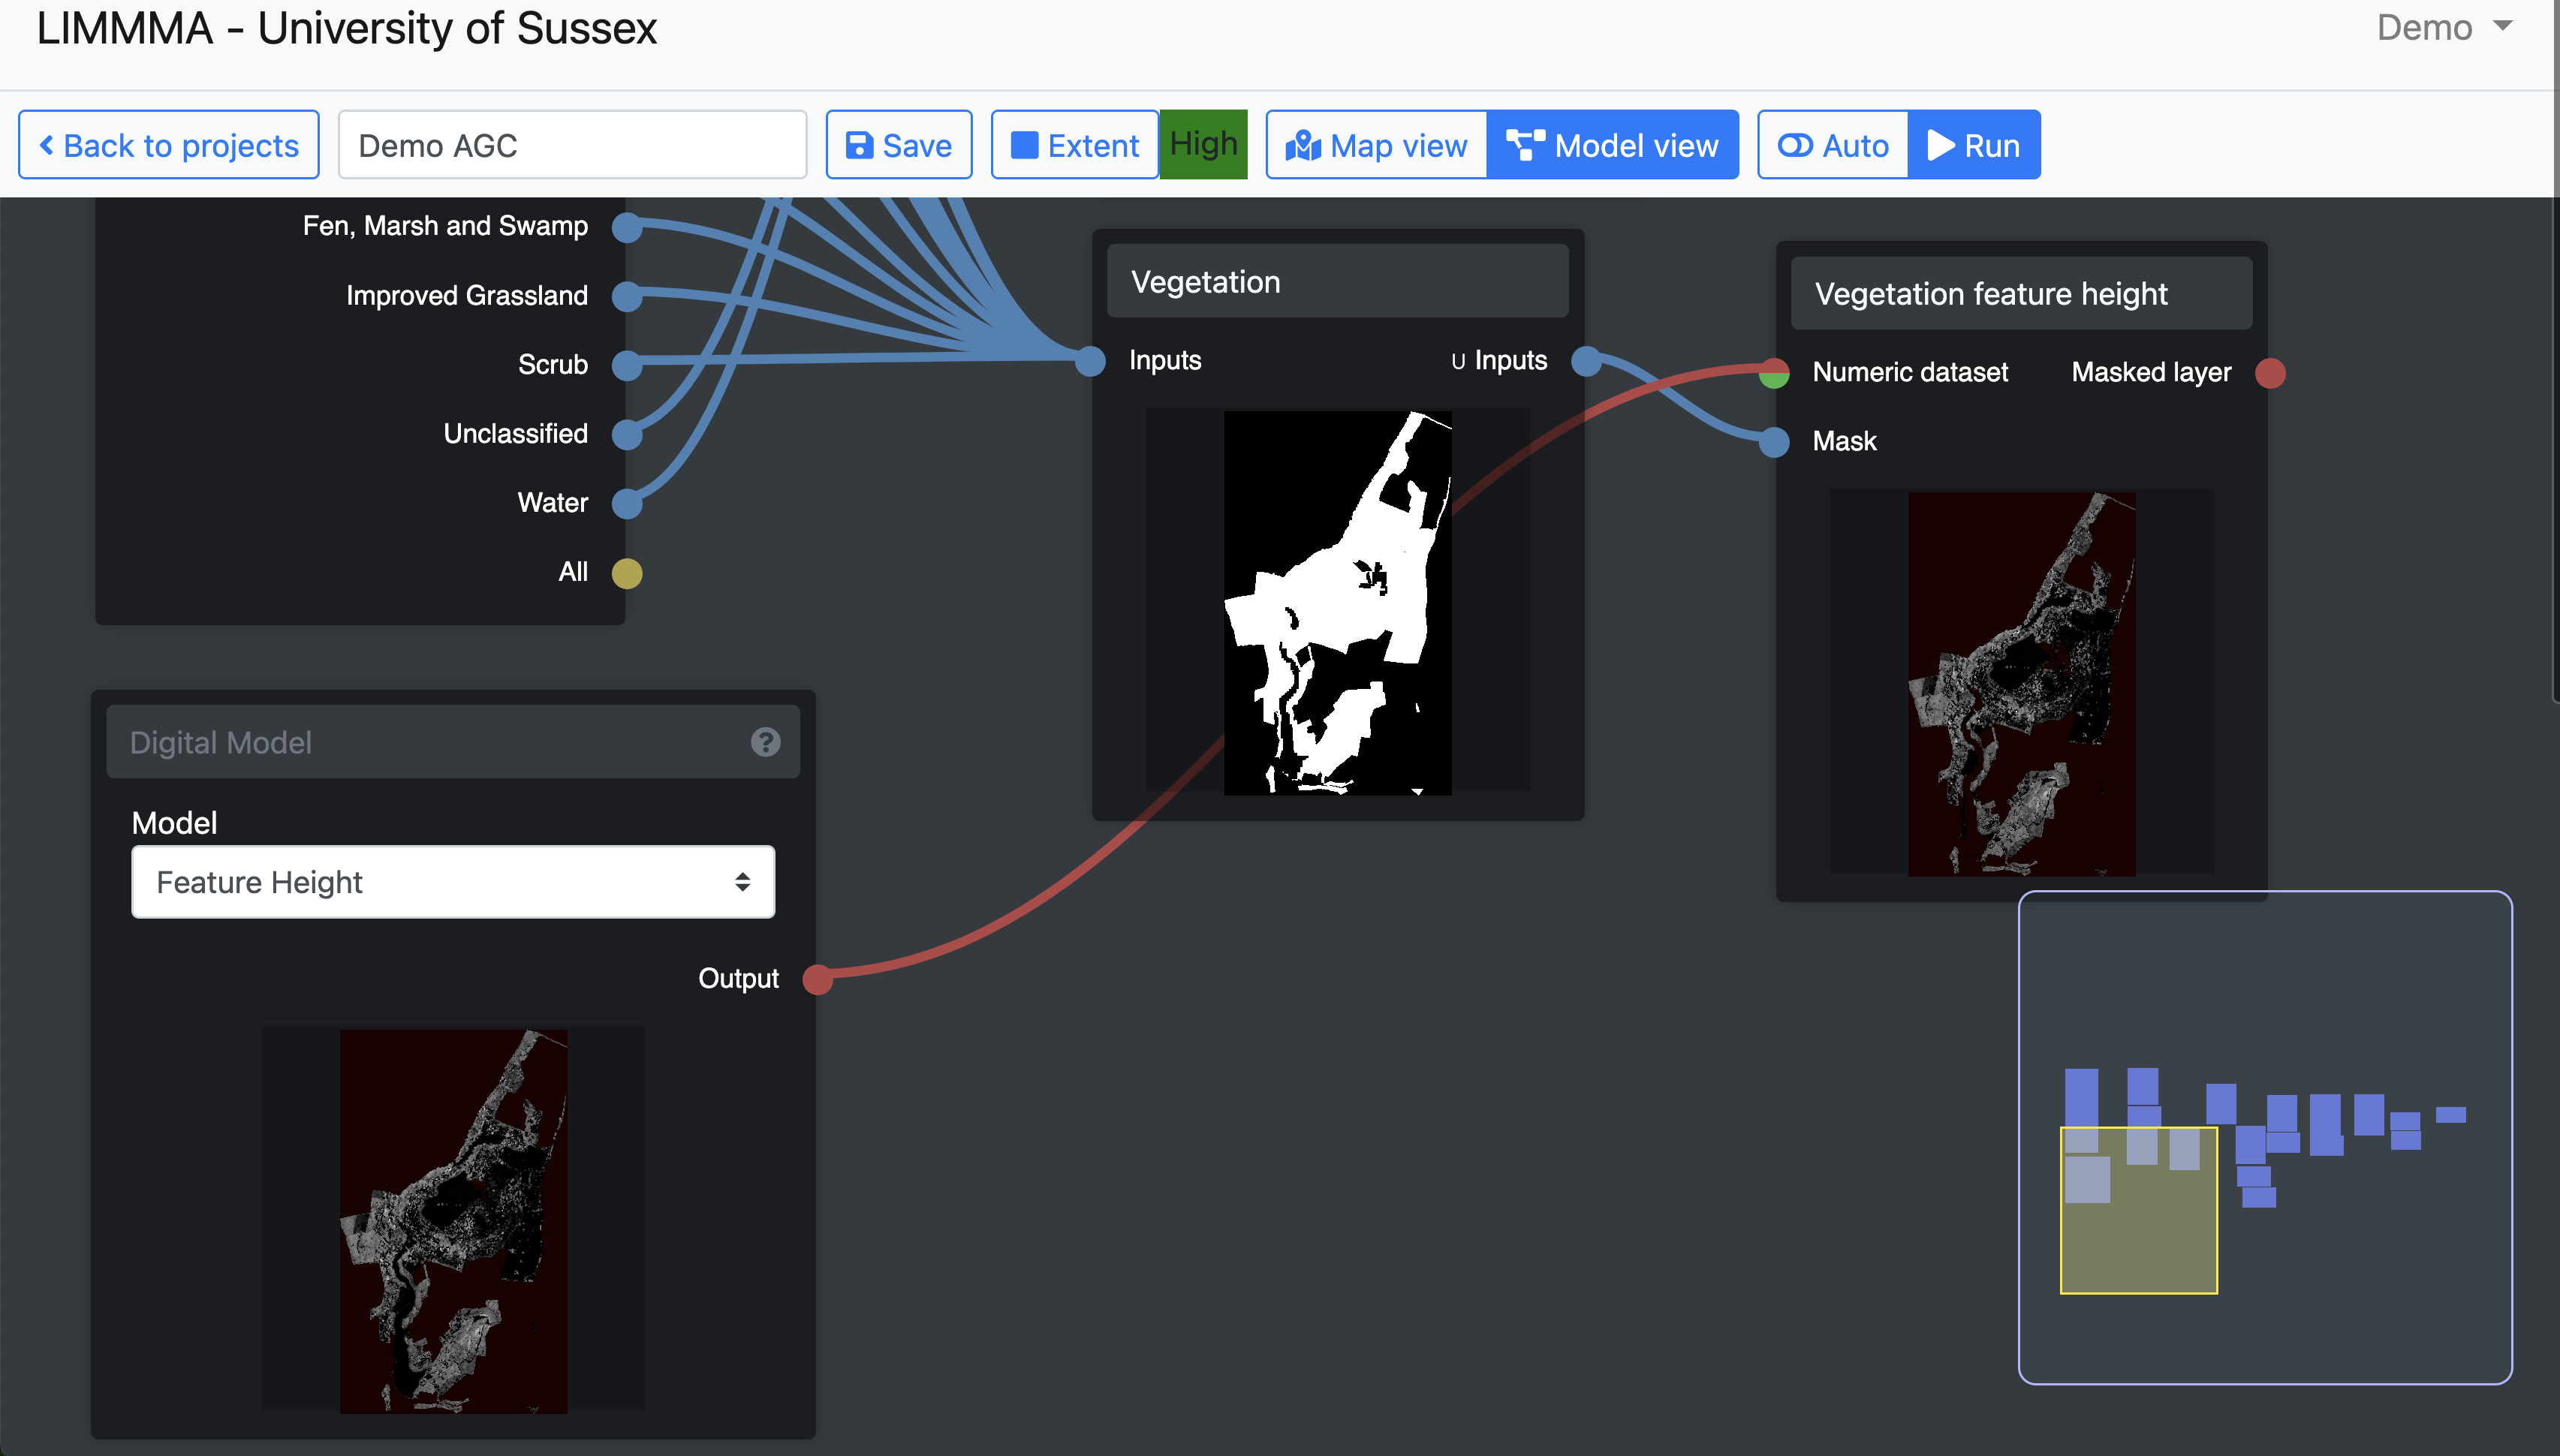Click the project name field Demo AGC
2560x1456 pixels.
(x=572, y=146)
